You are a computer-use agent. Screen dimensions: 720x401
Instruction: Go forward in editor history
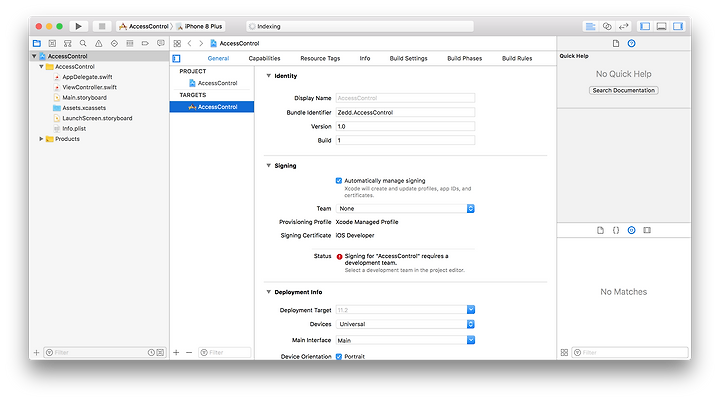201,43
